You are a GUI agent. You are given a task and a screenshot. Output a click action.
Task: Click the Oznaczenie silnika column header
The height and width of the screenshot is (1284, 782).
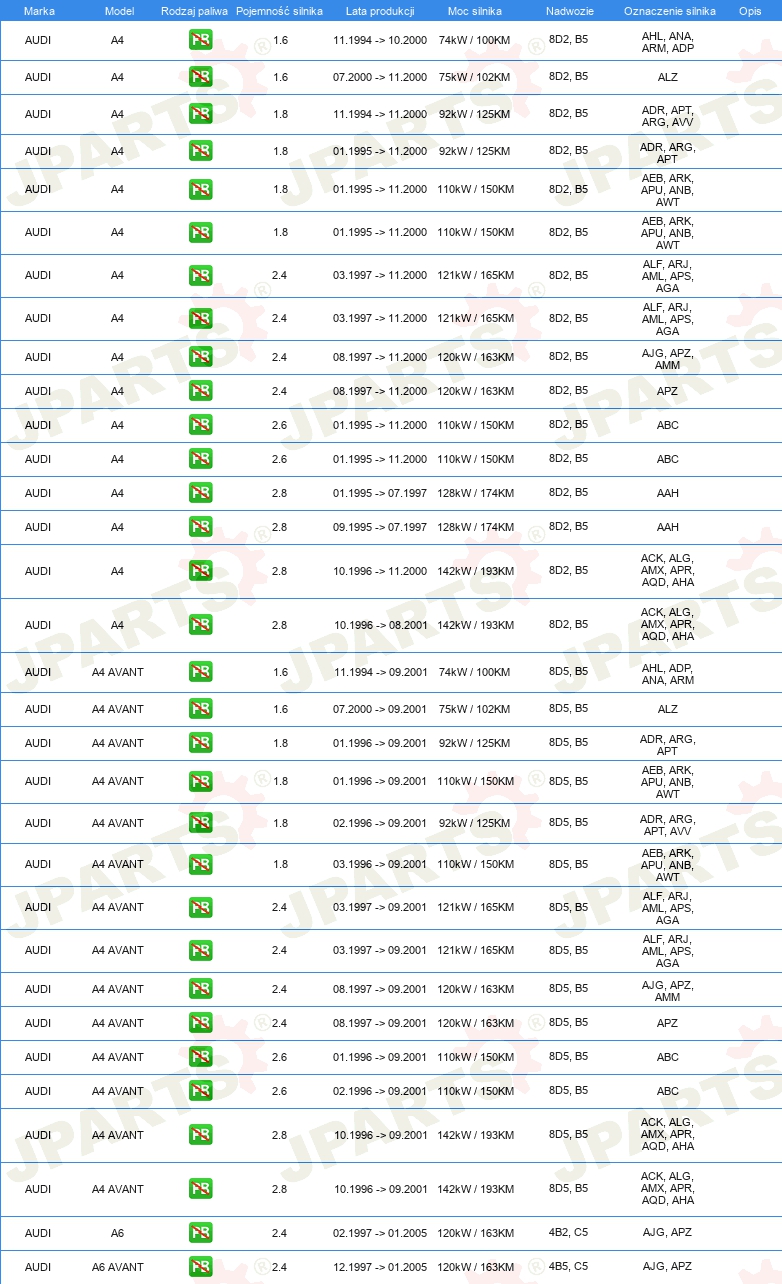point(669,10)
